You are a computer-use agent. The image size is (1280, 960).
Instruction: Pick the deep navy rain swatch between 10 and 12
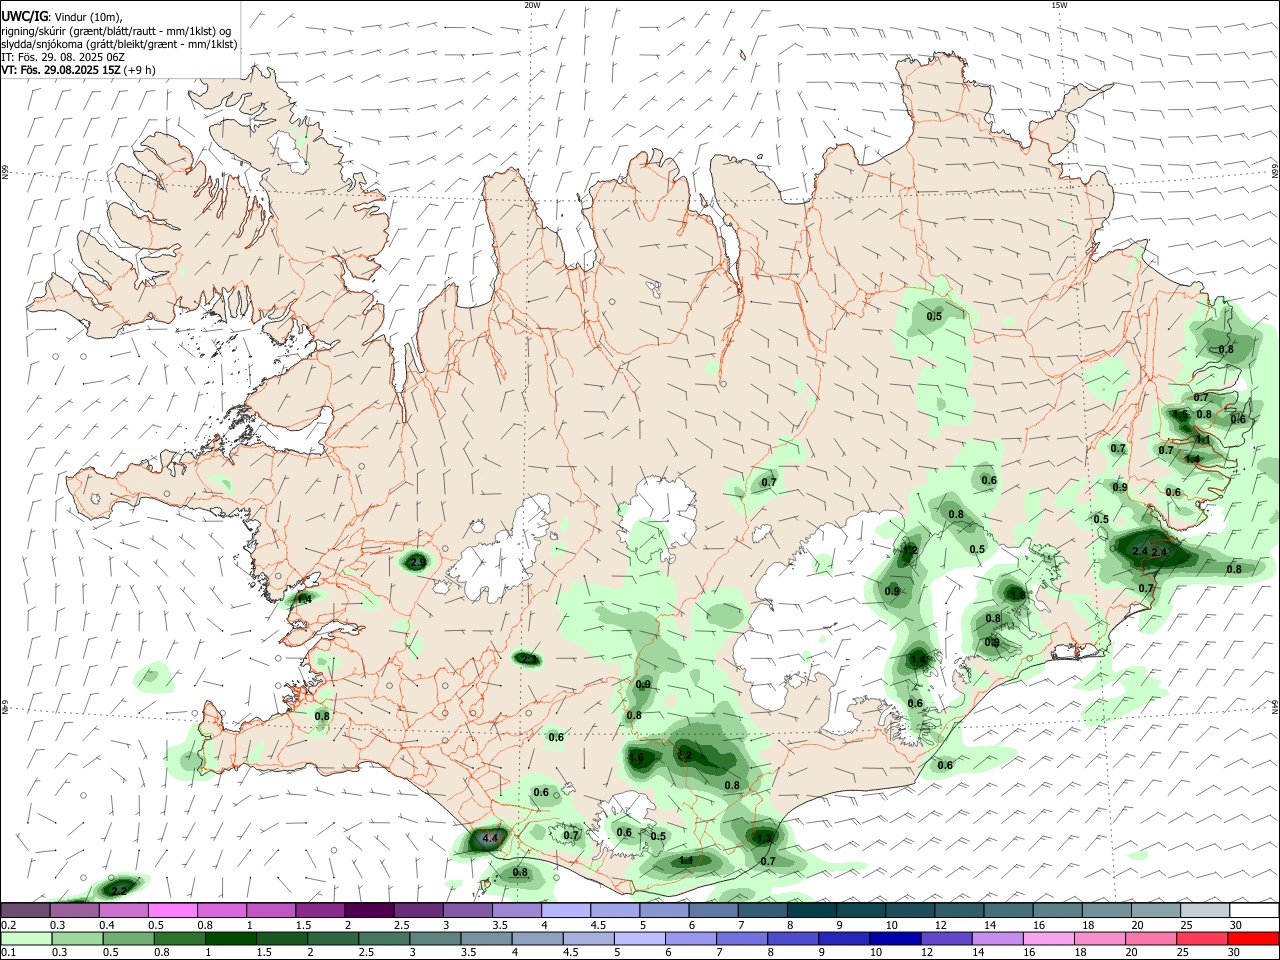coord(894,938)
